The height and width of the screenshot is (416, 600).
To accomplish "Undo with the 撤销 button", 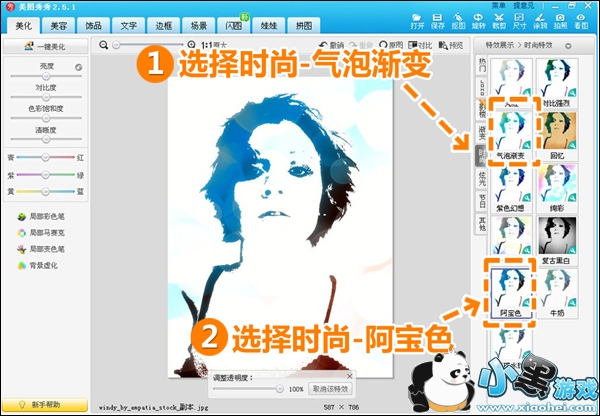I will point(332,45).
